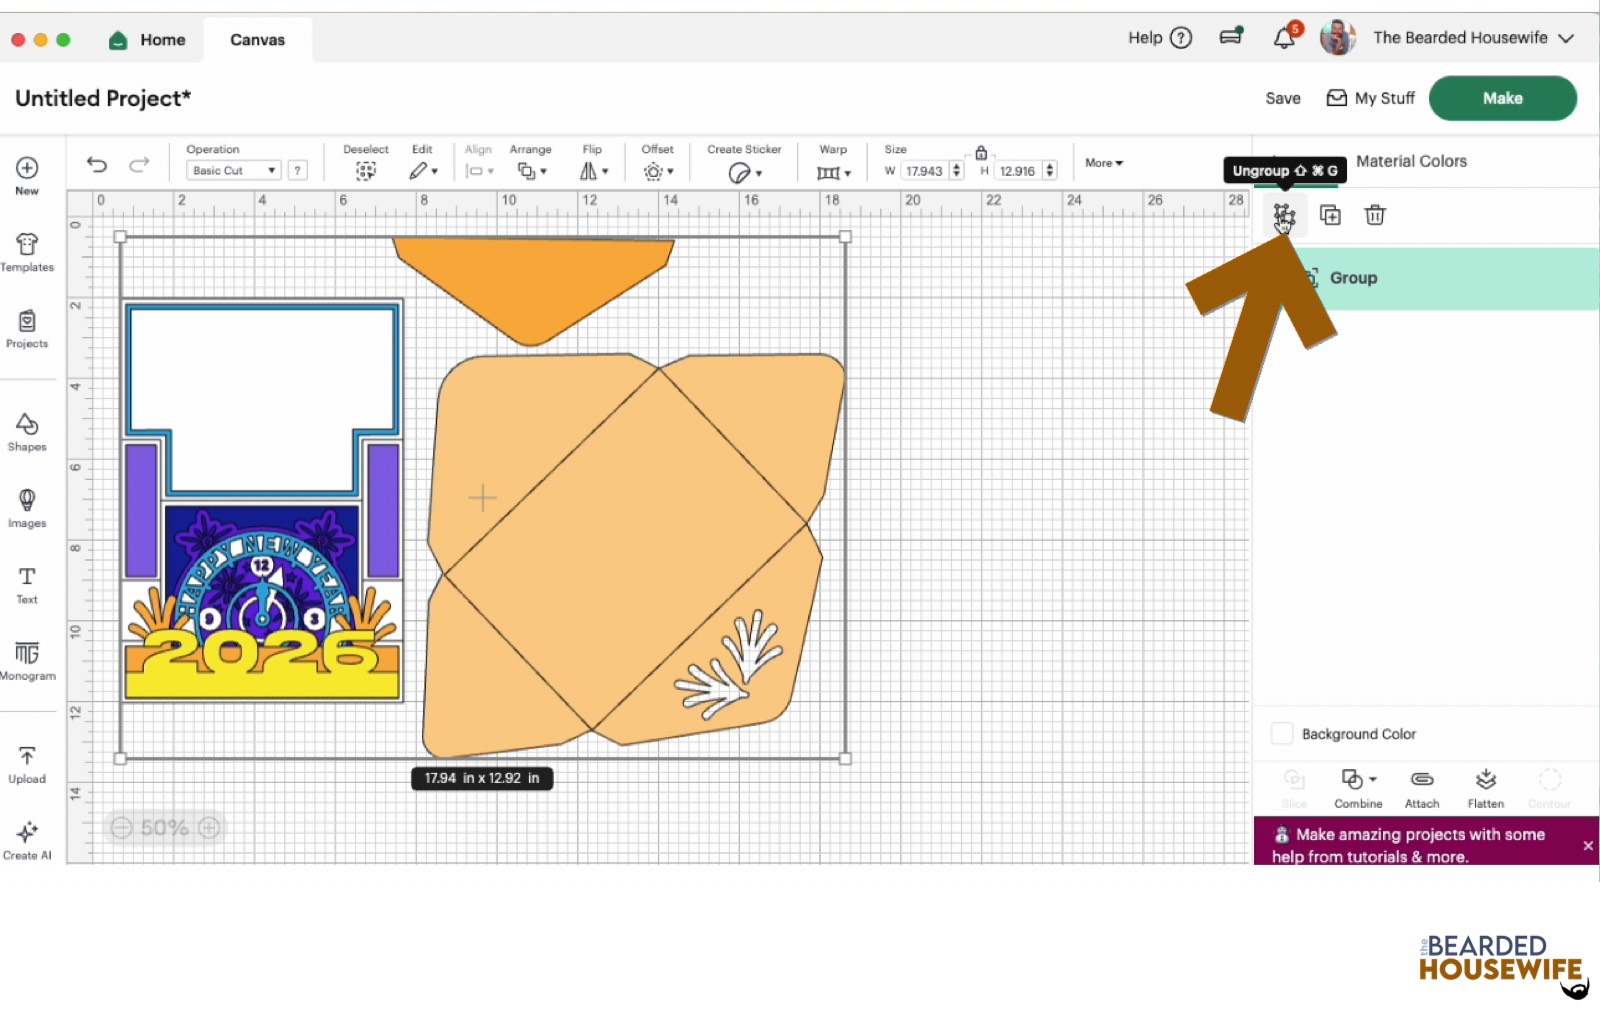Image resolution: width=1600 pixels, height=1017 pixels.
Task: Click the Make button
Action: click(1502, 98)
